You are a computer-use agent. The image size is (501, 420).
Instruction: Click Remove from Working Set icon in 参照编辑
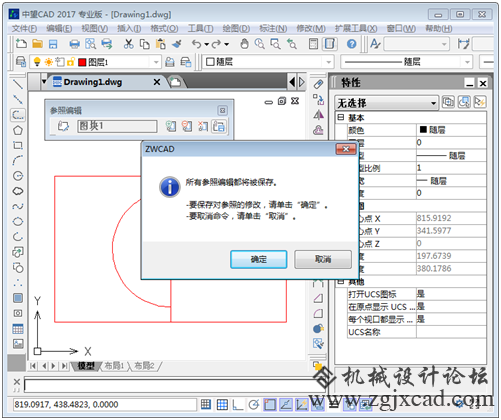click(187, 126)
